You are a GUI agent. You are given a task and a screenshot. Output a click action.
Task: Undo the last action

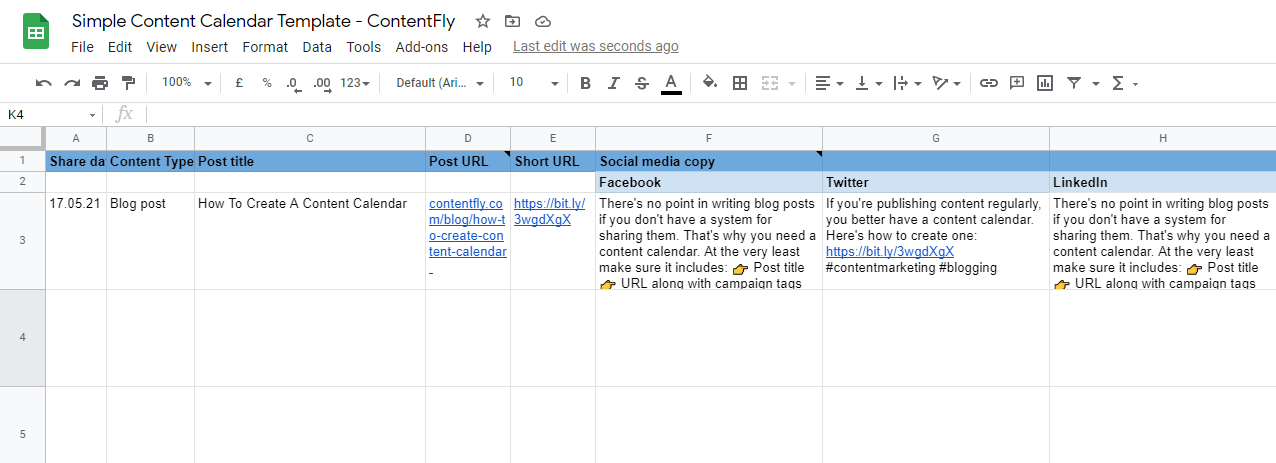43,83
